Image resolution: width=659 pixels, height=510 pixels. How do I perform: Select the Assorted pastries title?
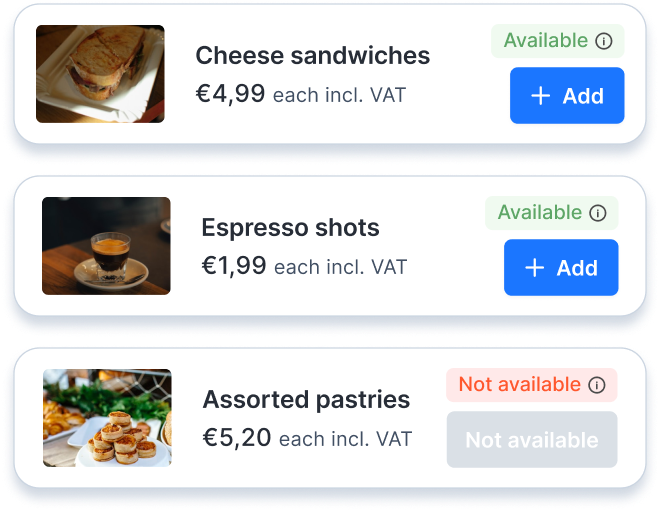306,400
